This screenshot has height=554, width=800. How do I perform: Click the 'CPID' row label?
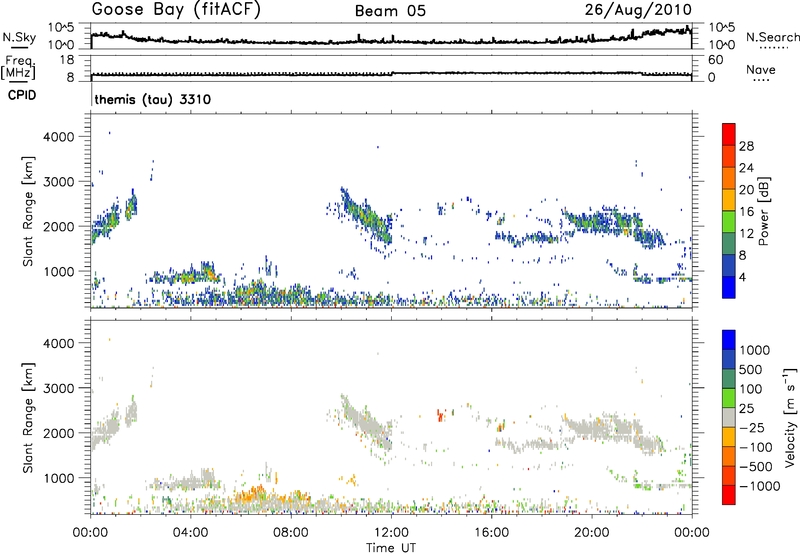click(x=22, y=95)
